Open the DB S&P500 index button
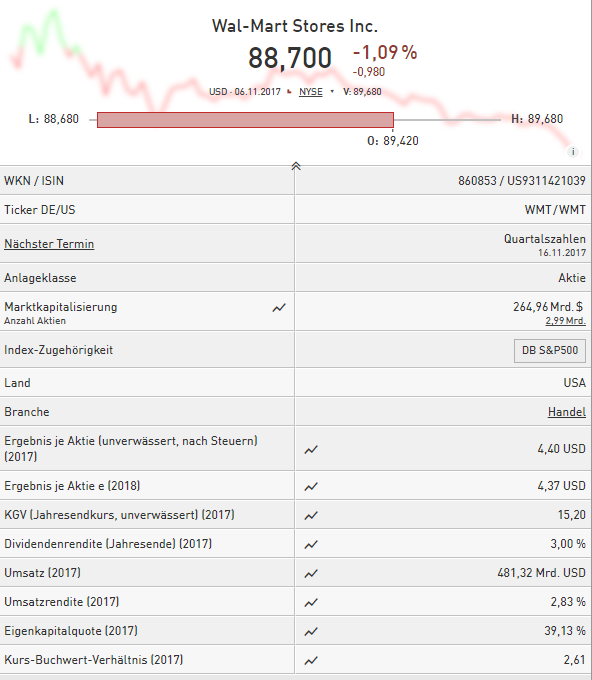 [x=549, y=350]
